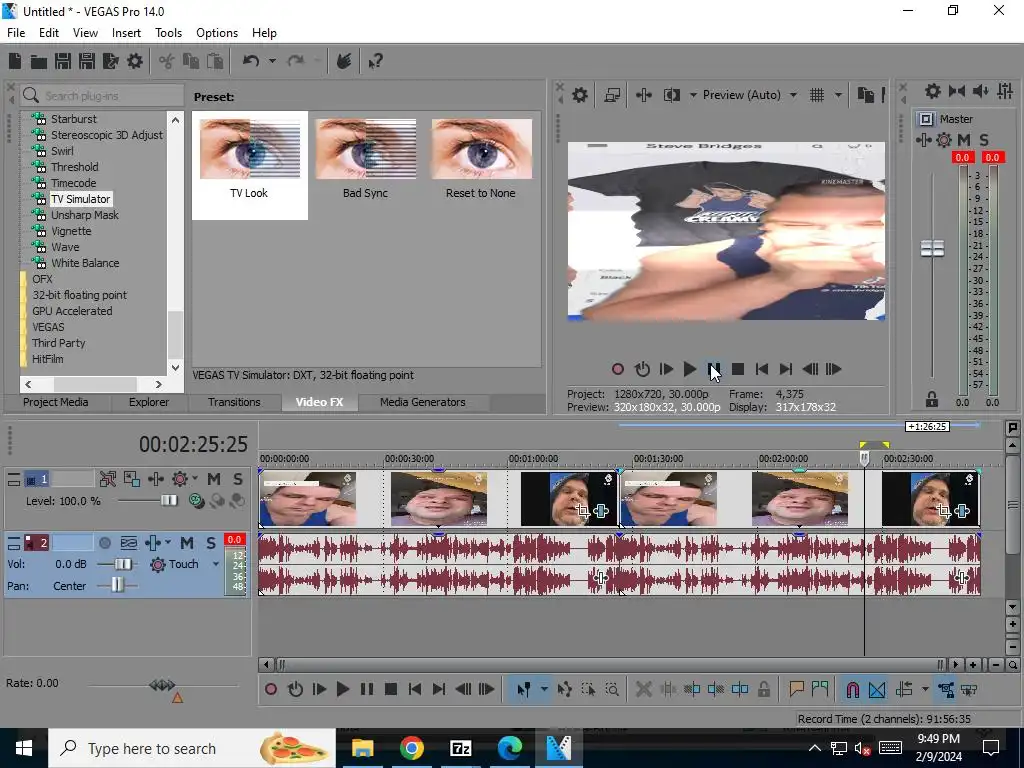The height and width of the screenshot is (768, 1024).
Task: Open Split Screen View dropdown arrow
Action: point(693,95)
